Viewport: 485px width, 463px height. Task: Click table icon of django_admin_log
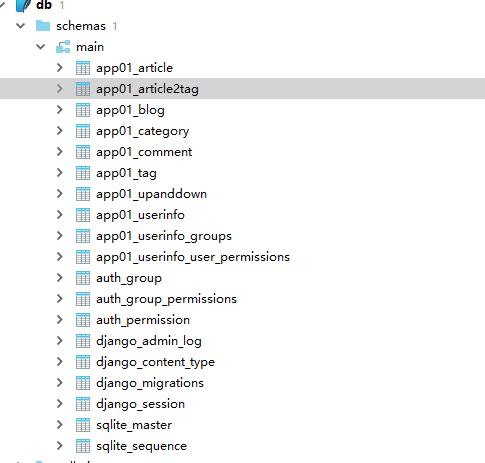click(83, 341)
